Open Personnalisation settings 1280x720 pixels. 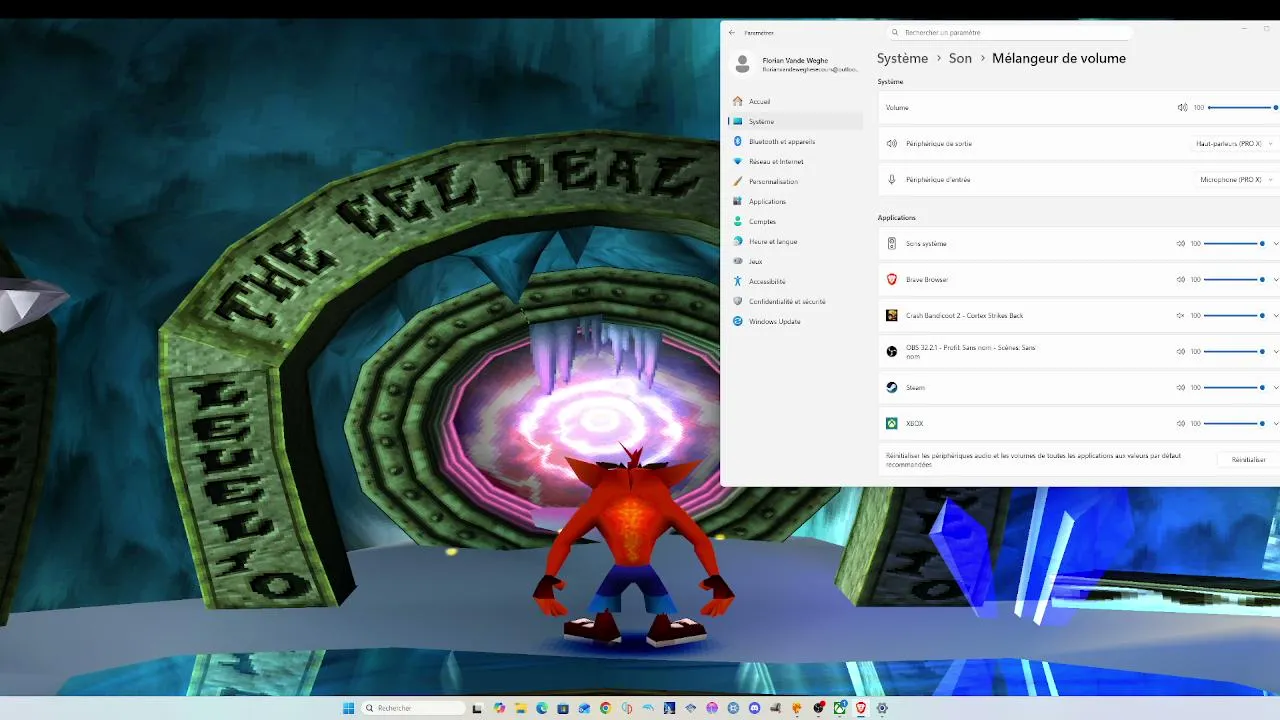tap(796, 181)
